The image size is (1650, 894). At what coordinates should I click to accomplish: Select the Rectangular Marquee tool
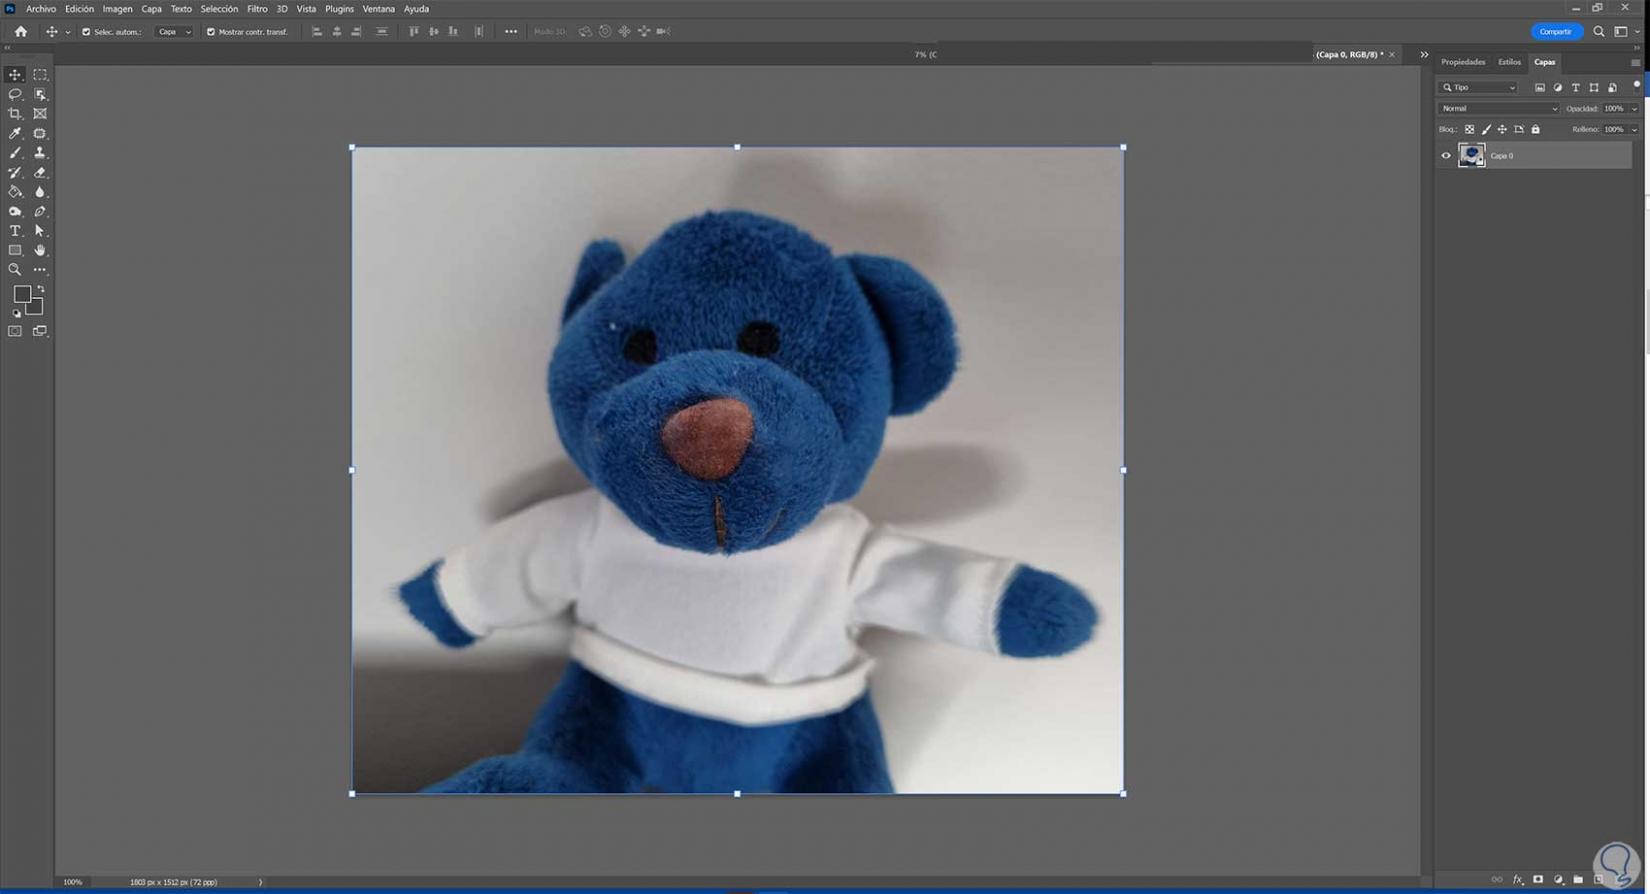40,75
